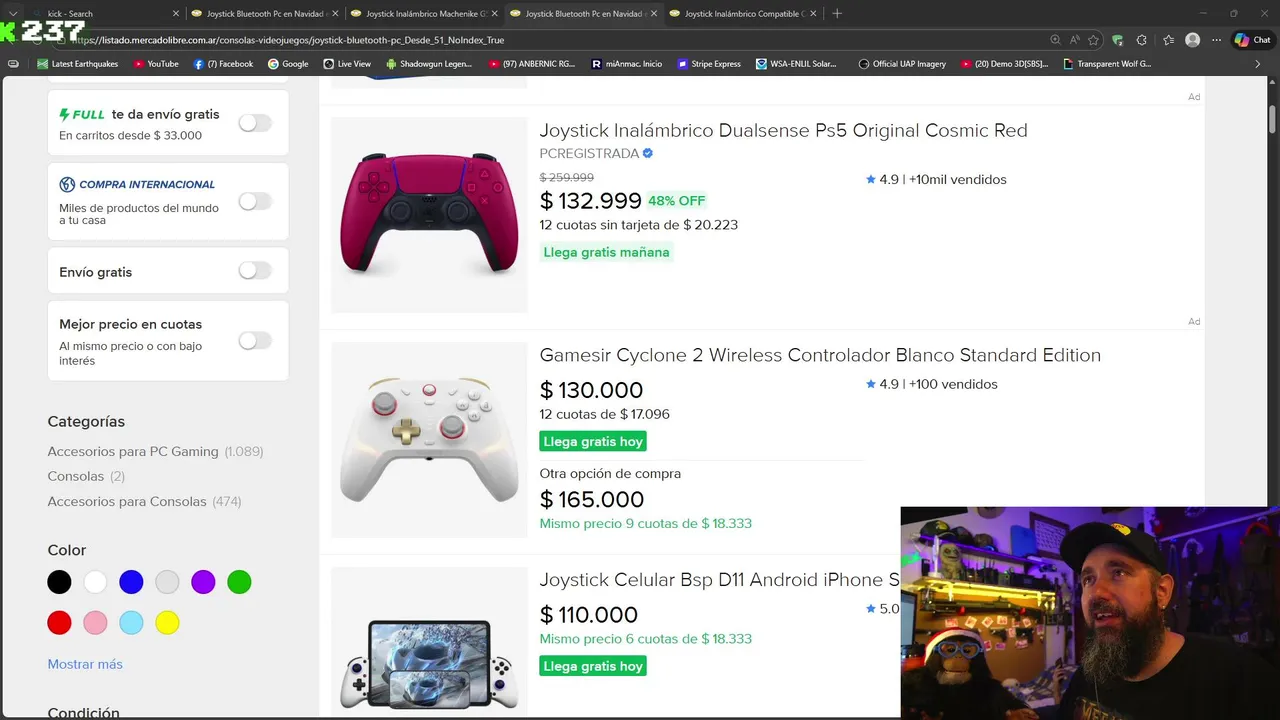1280x720 pixels.
Task: Open the Copilot Chat button
Action: [x=1252, y=40]
